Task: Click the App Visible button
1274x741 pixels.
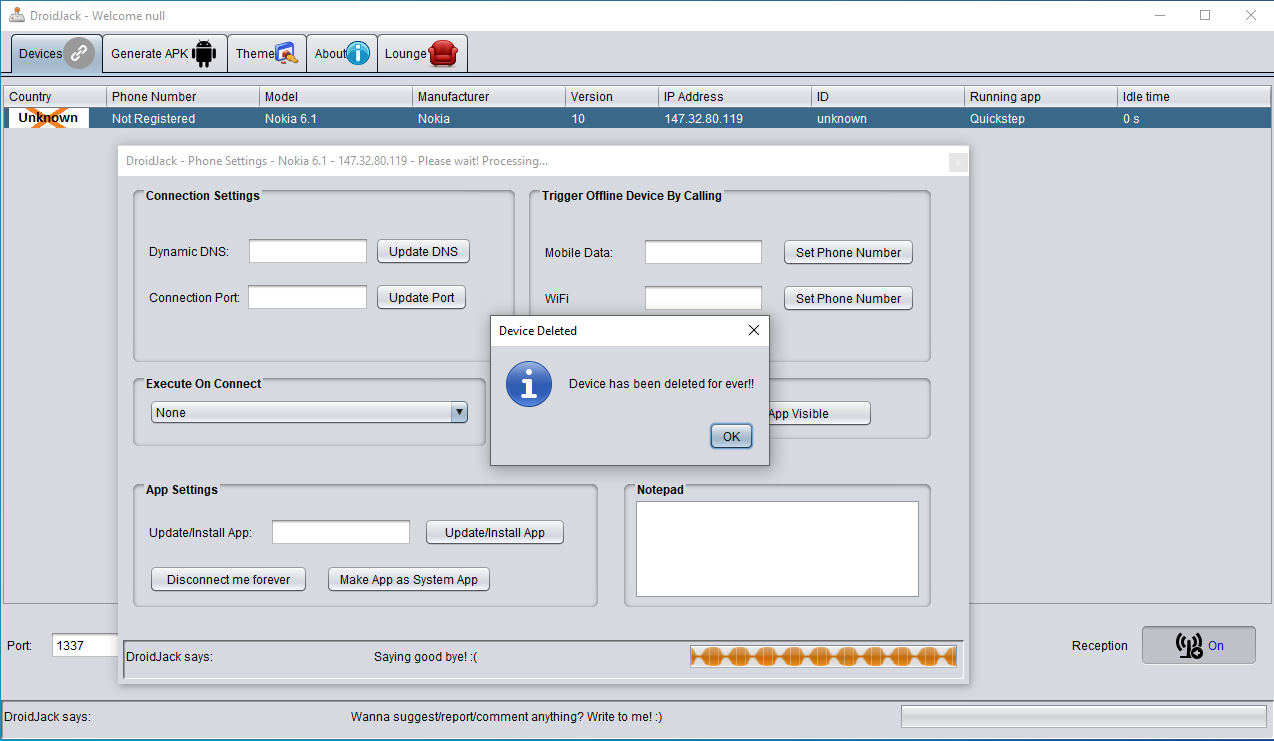Action: tap(819, 413)
